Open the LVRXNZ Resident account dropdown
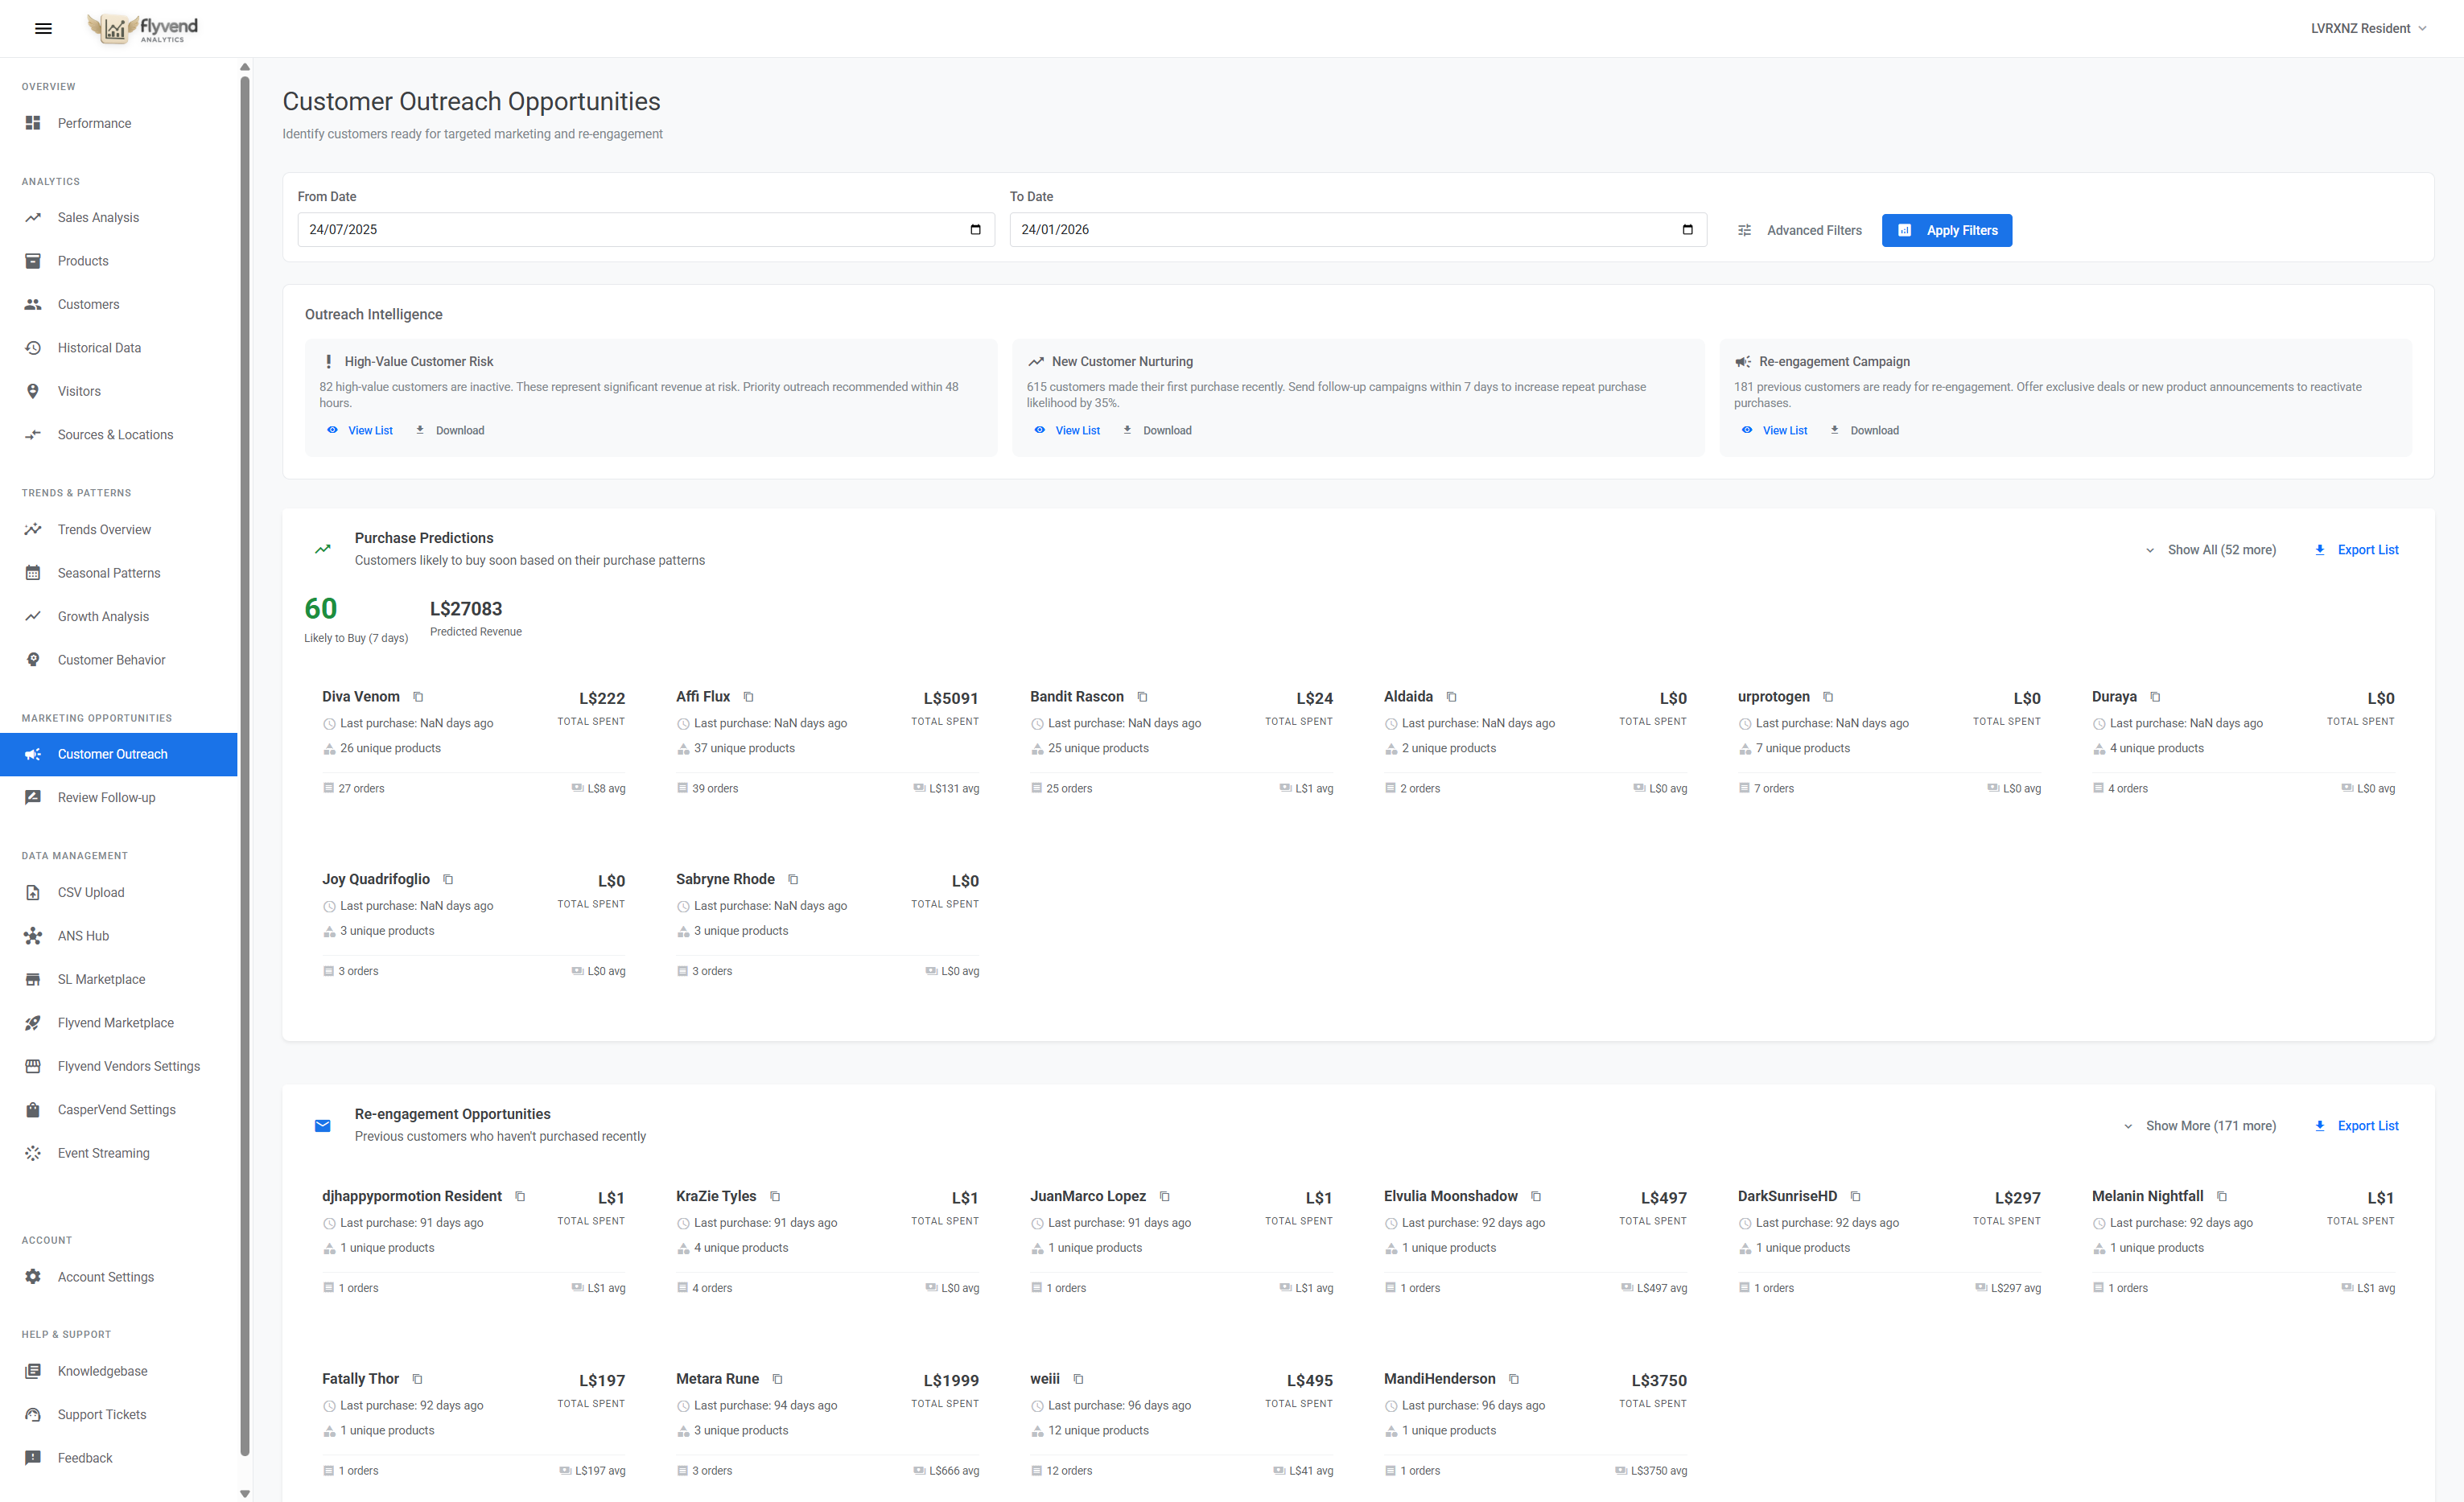This screenshot has width=2464, height=1502. [x=2368, y=28]
